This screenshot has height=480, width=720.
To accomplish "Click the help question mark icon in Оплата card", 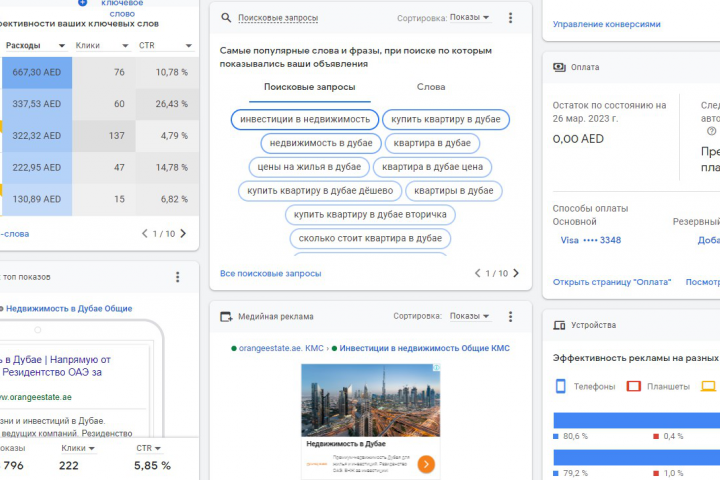I will click(x=711, y=131).
